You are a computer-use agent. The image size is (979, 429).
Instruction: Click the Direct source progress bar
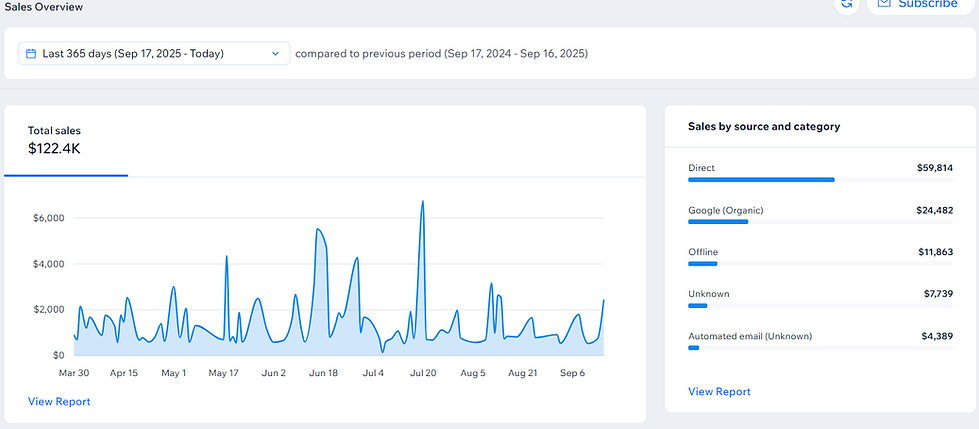820,180
